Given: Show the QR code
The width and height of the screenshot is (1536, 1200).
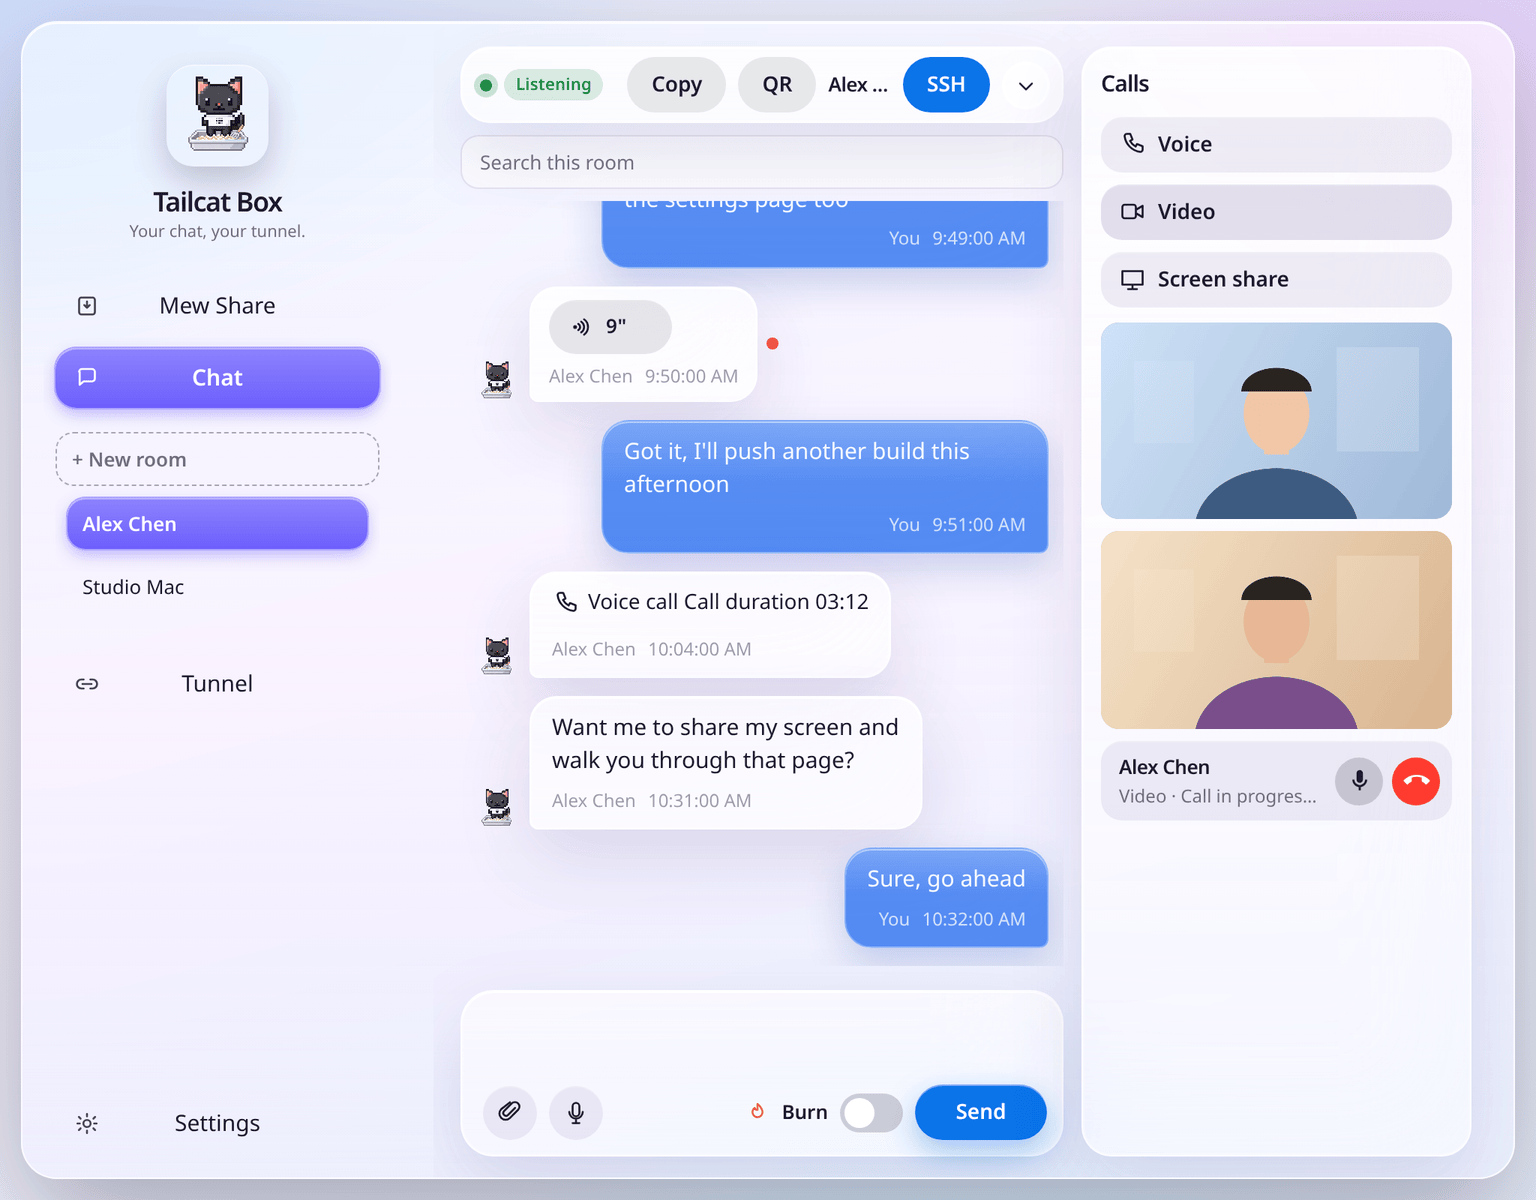Looking at the screenshot, I should pos(777,85).
